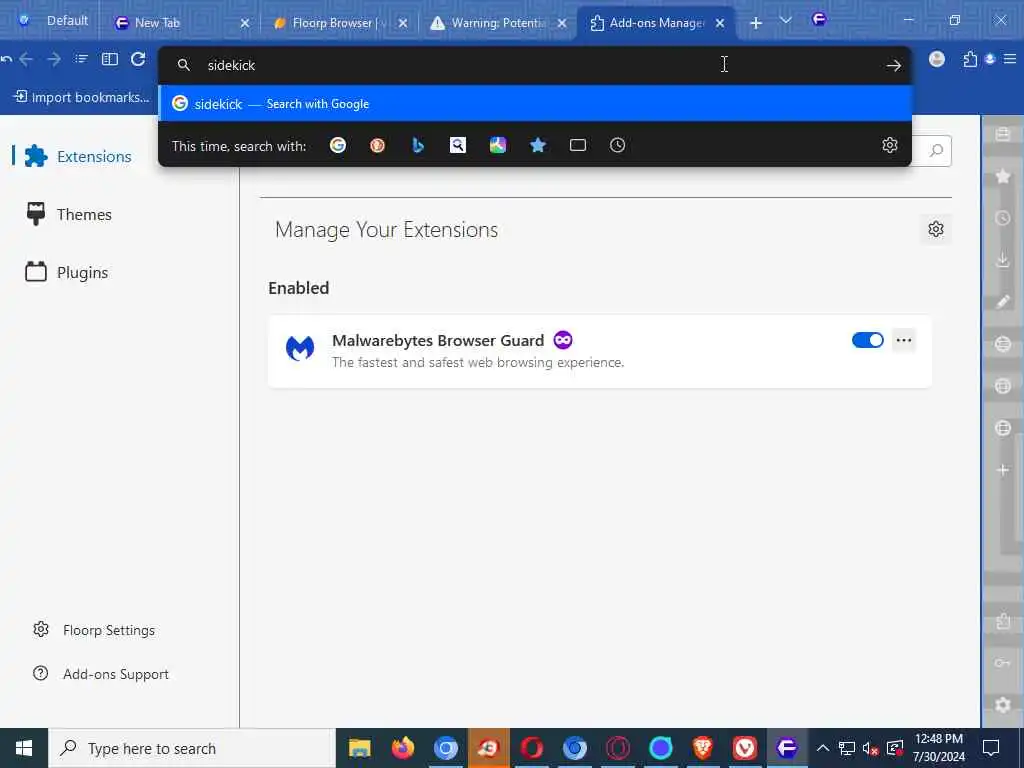1024x768 pixels.
Task: Open add-ons puzzle icon in right sidebar
Action: pyautogui.click(x=1003, y=621)
